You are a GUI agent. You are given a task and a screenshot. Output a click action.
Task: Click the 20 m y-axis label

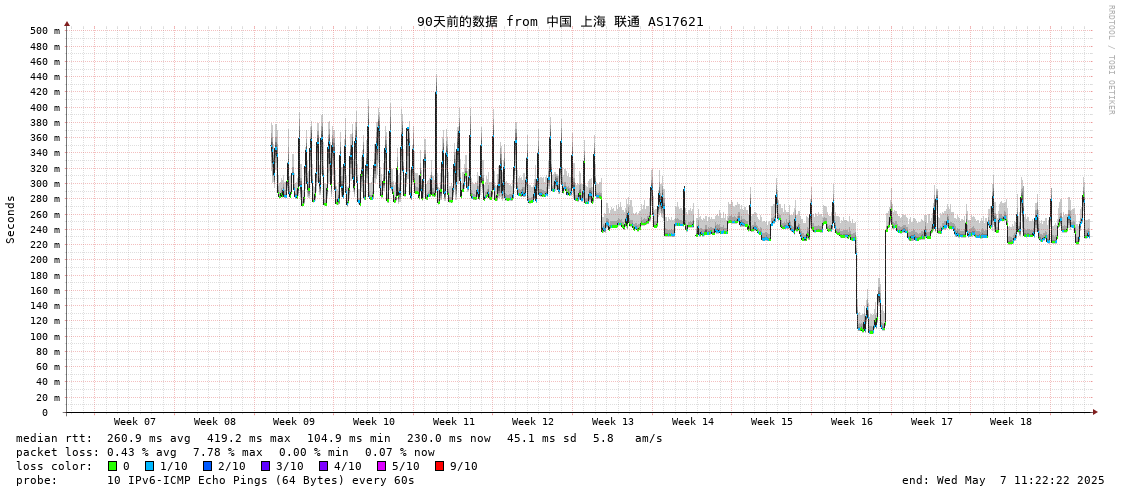(x=48, y=397)
